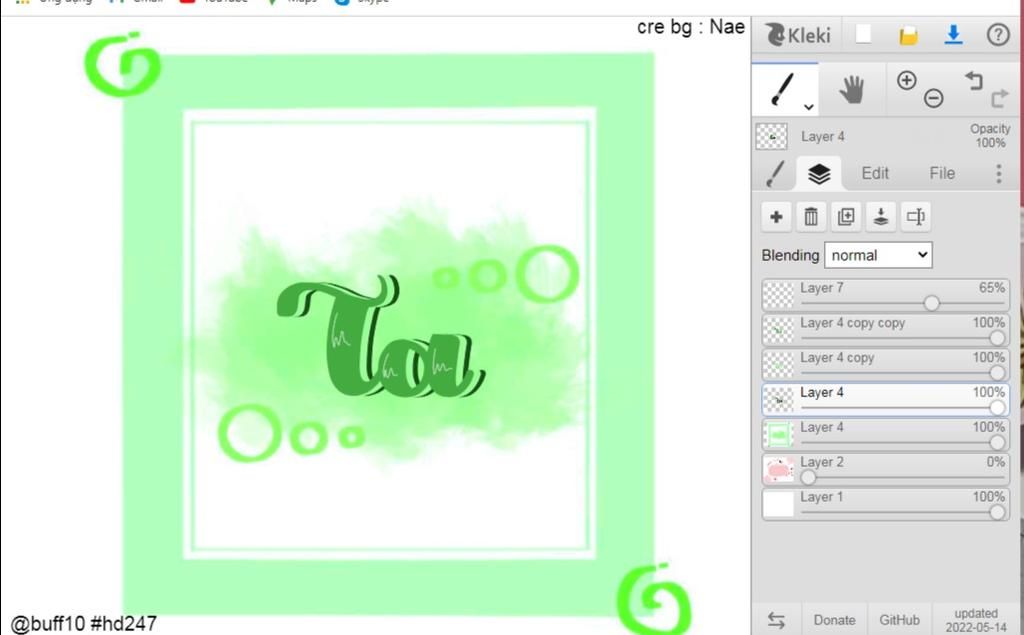Zoom in with the plus magnifier
Image resolution: width=1024 pixels, height=635 pixels.
(906, 80)
